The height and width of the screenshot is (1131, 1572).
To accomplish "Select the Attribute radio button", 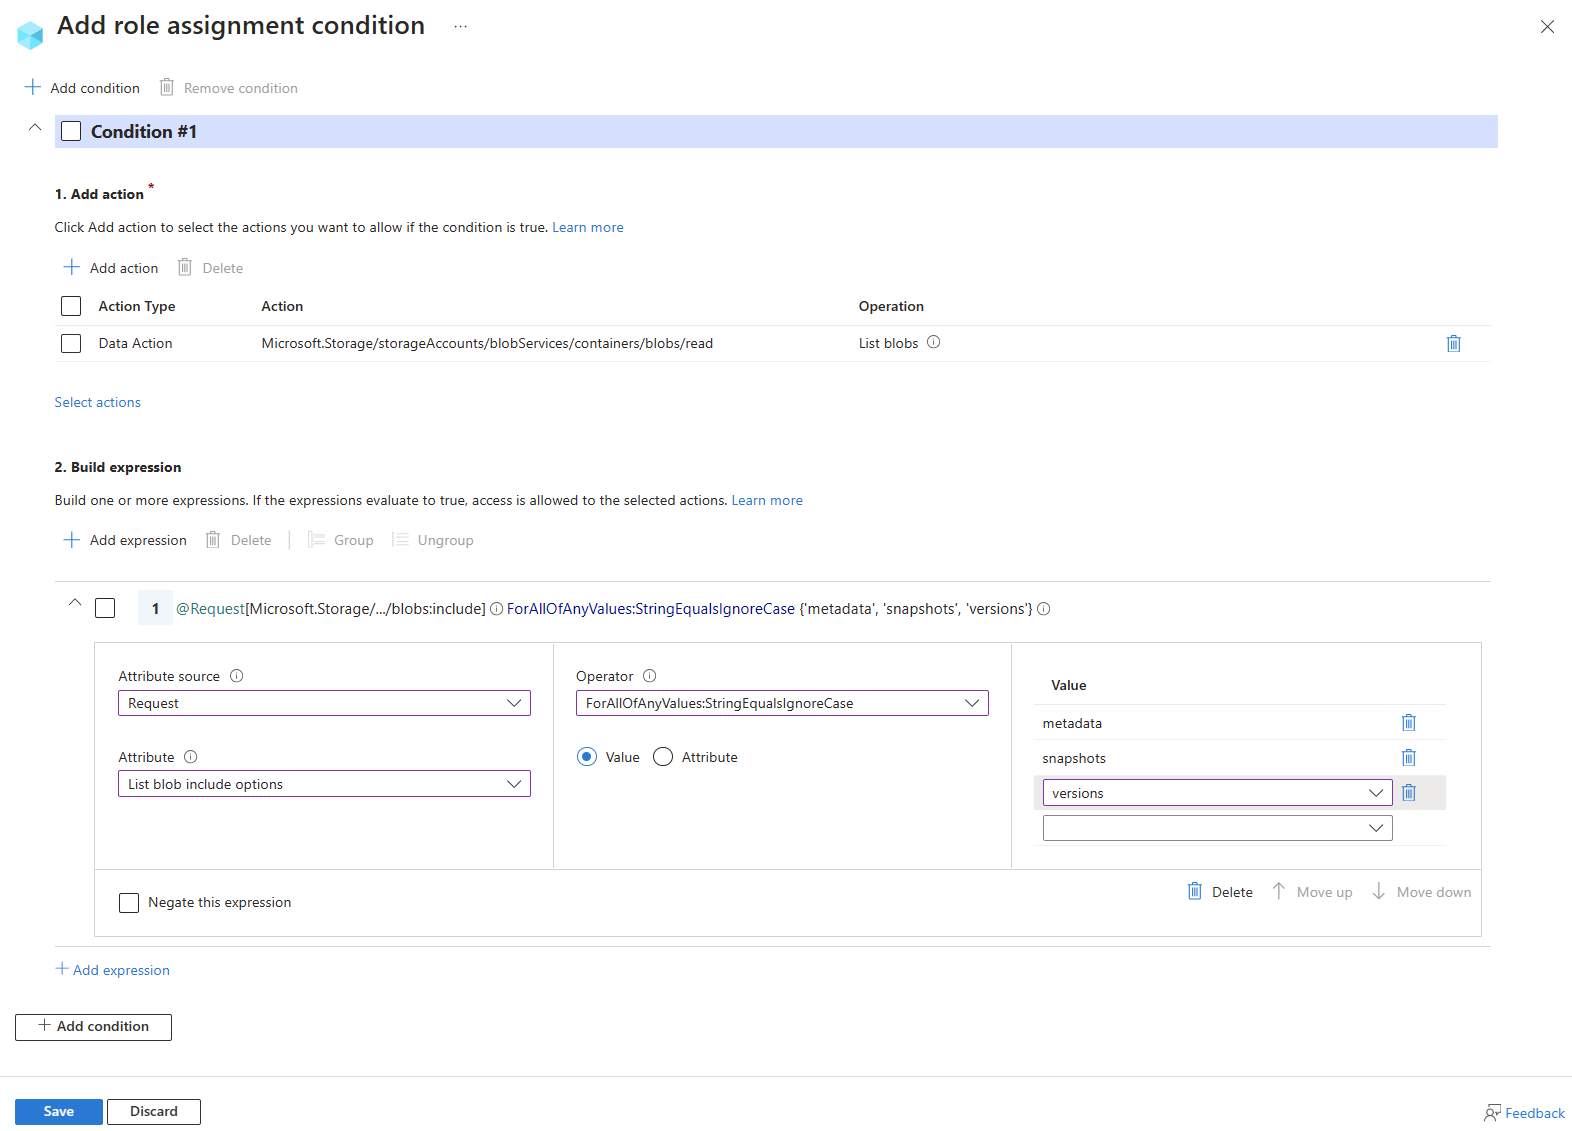I will click(x=663, y=757).
